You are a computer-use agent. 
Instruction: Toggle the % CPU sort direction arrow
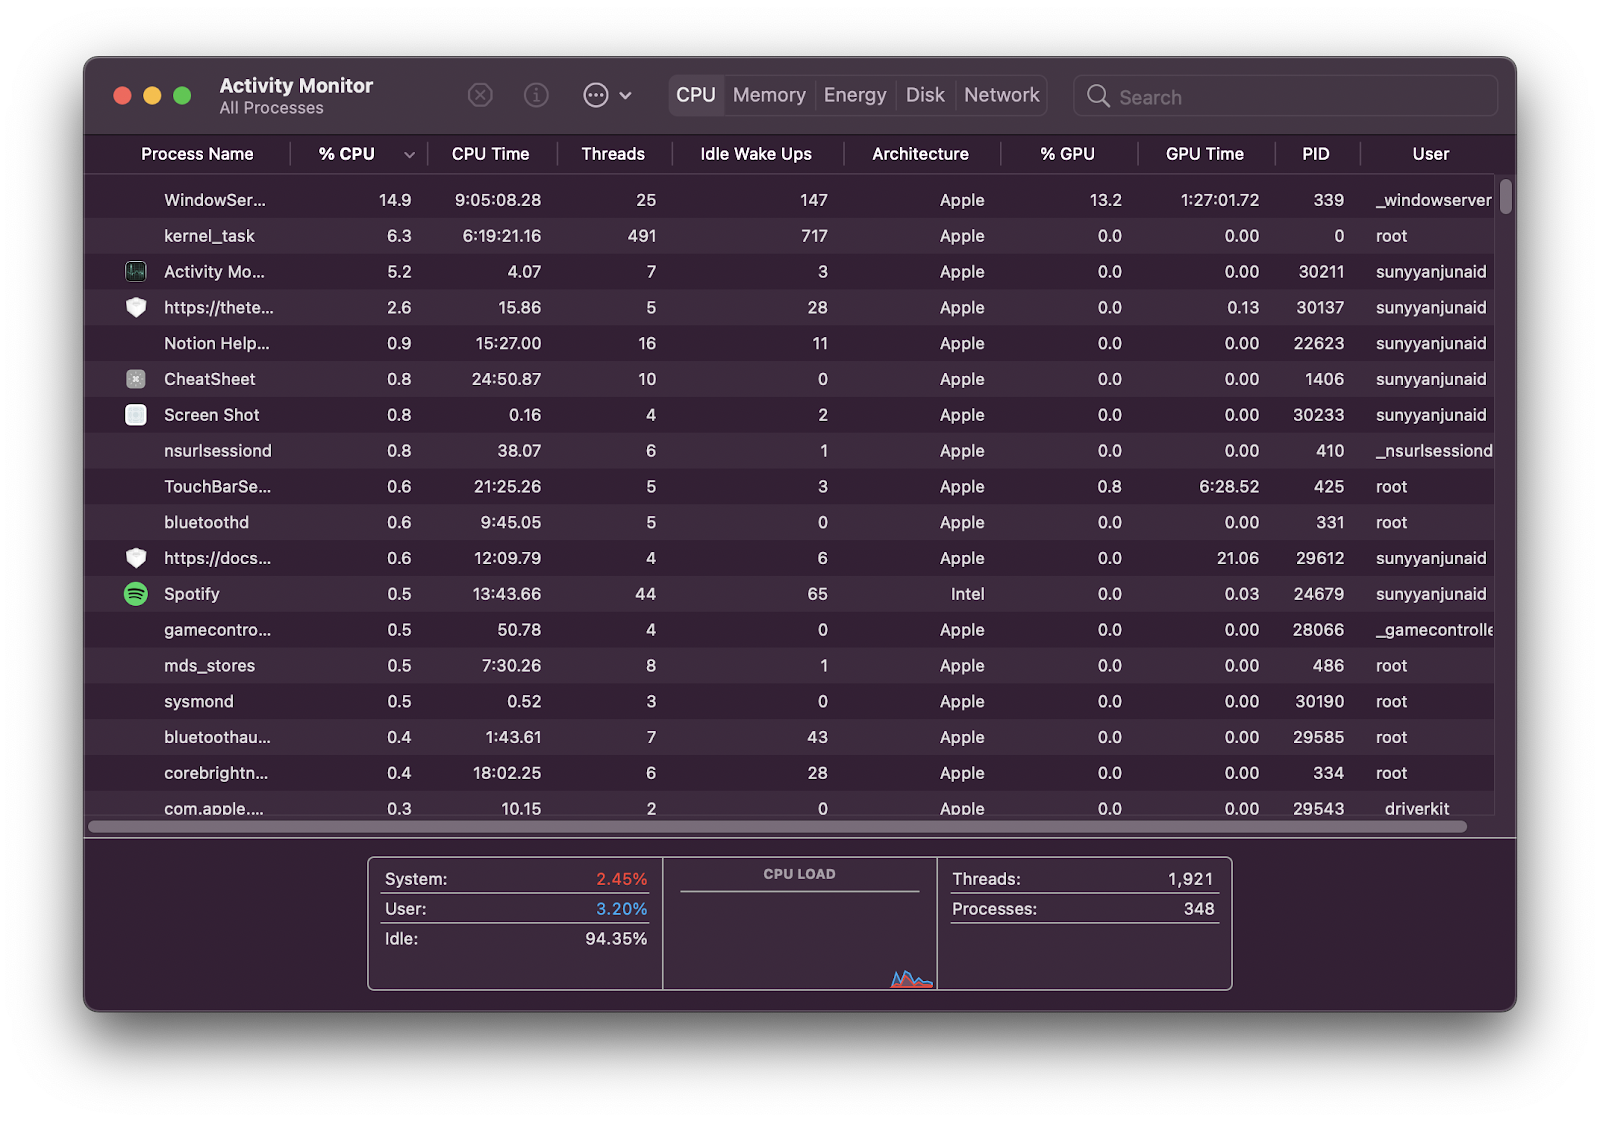point(409,155)
